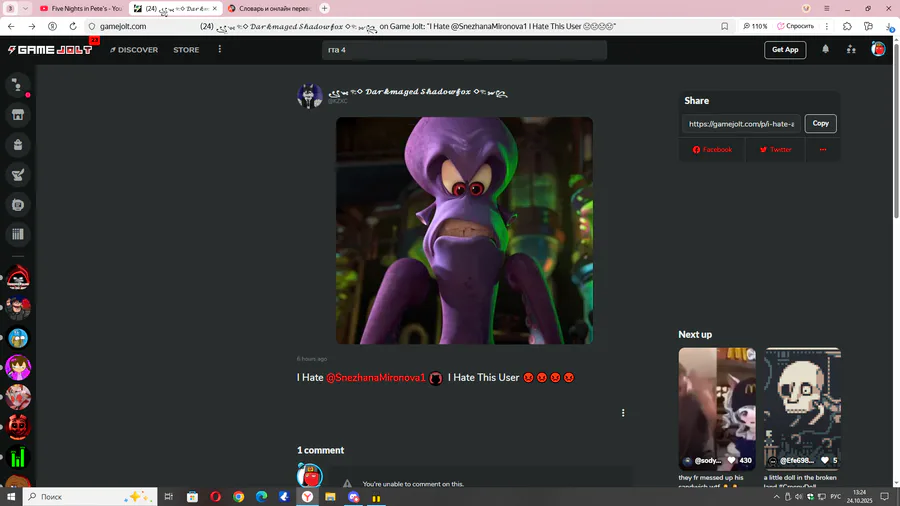Open the downloads icon in toolbar
The height and width of the screenshot is (506, 900).
889,26
